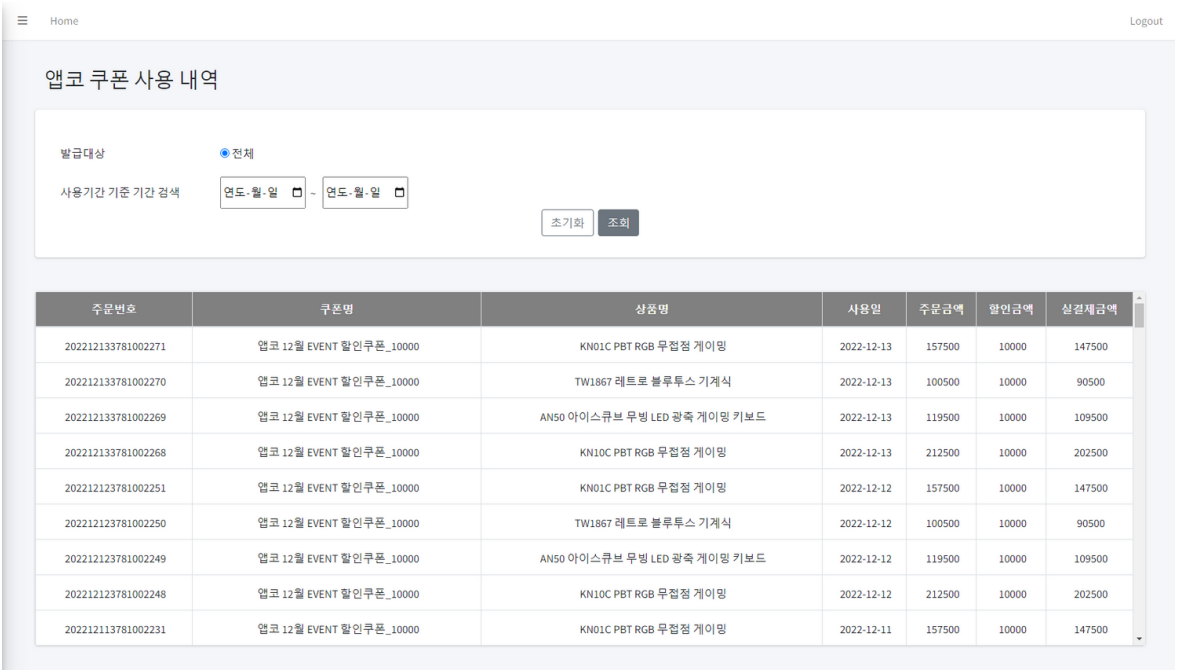Click the 할인금액 column header
Screen dimensions: 1177x672
pyautogui.click(x=1011, y=309)
